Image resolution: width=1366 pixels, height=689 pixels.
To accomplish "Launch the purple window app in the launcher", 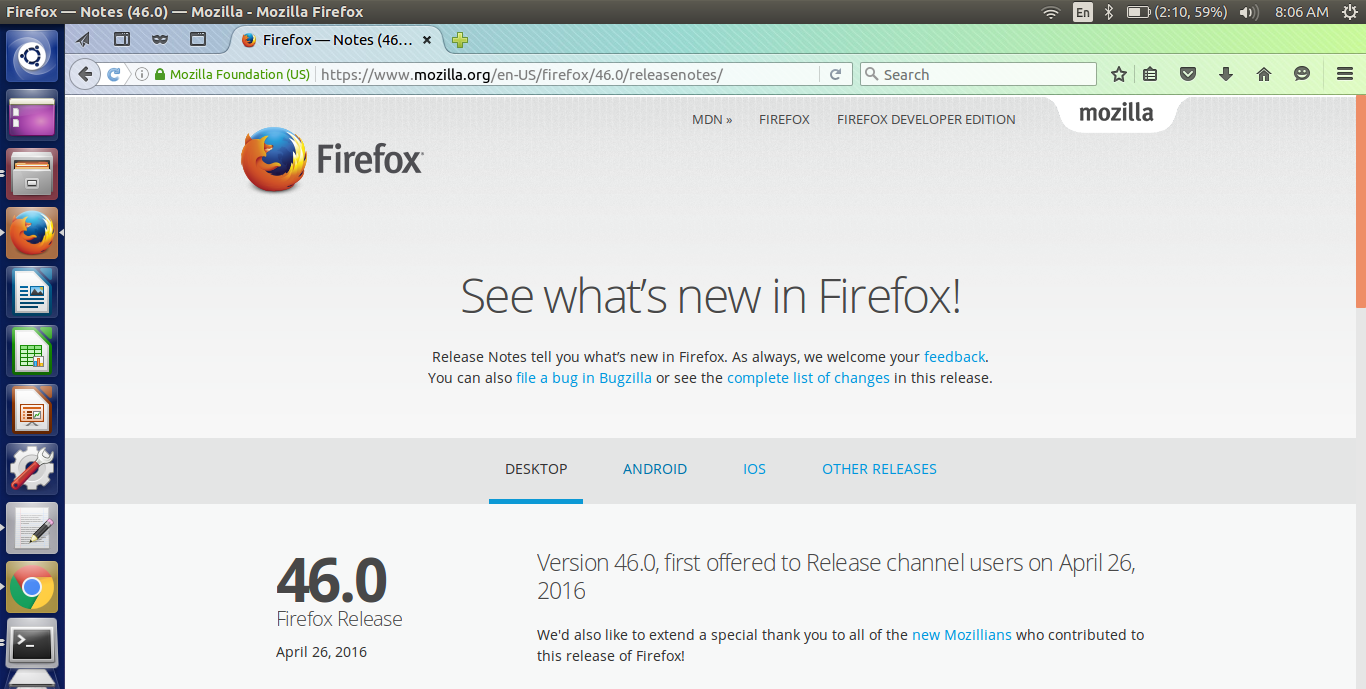I will [32, 115].
